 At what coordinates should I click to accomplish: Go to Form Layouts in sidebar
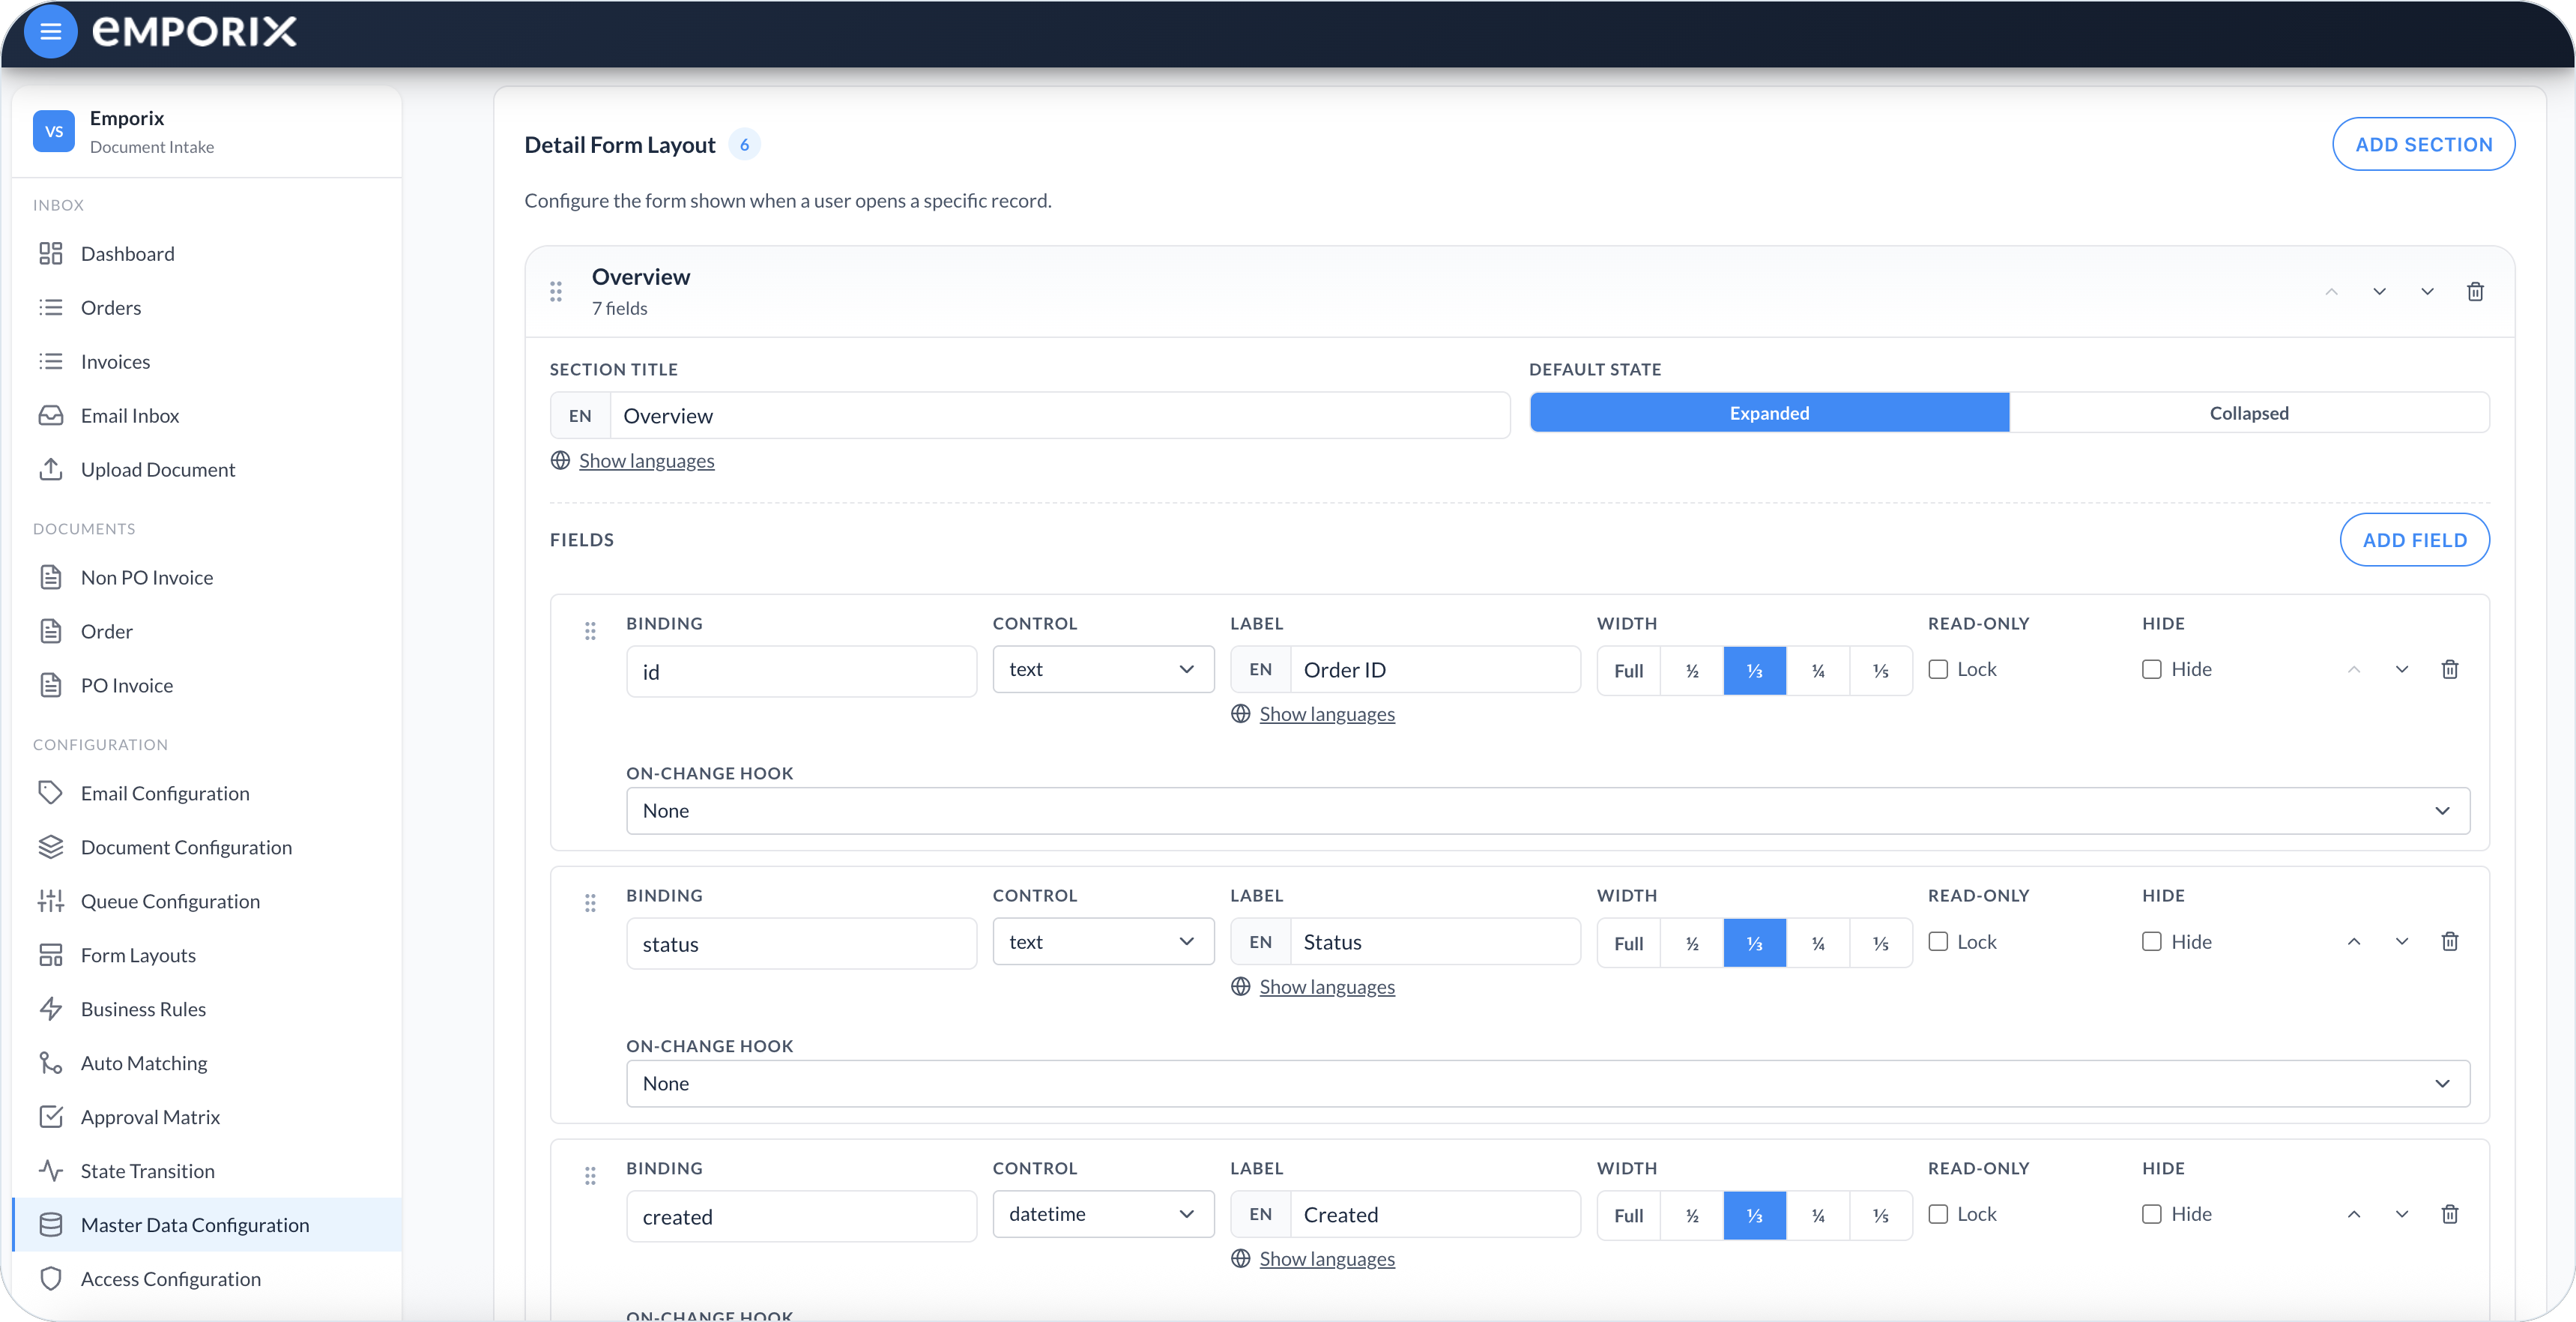pyautogui.click(x=207, y=955)
